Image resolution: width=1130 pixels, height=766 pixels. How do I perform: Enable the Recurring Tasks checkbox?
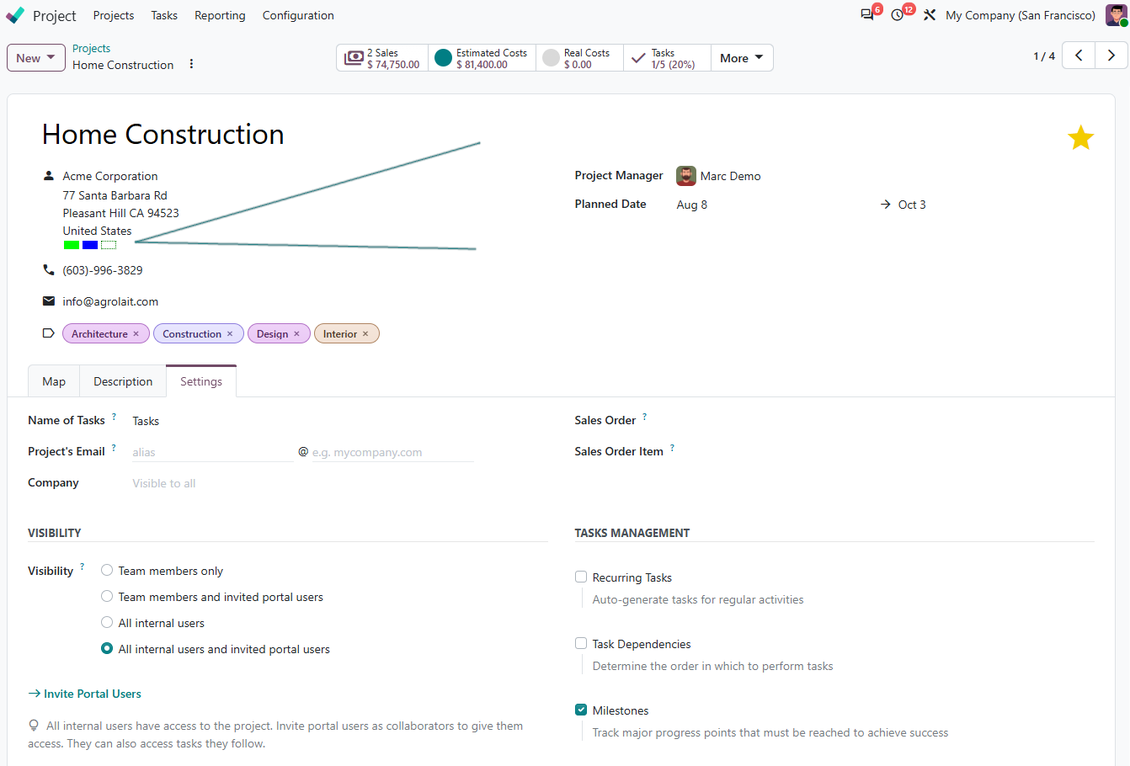[x=581, y=576]
